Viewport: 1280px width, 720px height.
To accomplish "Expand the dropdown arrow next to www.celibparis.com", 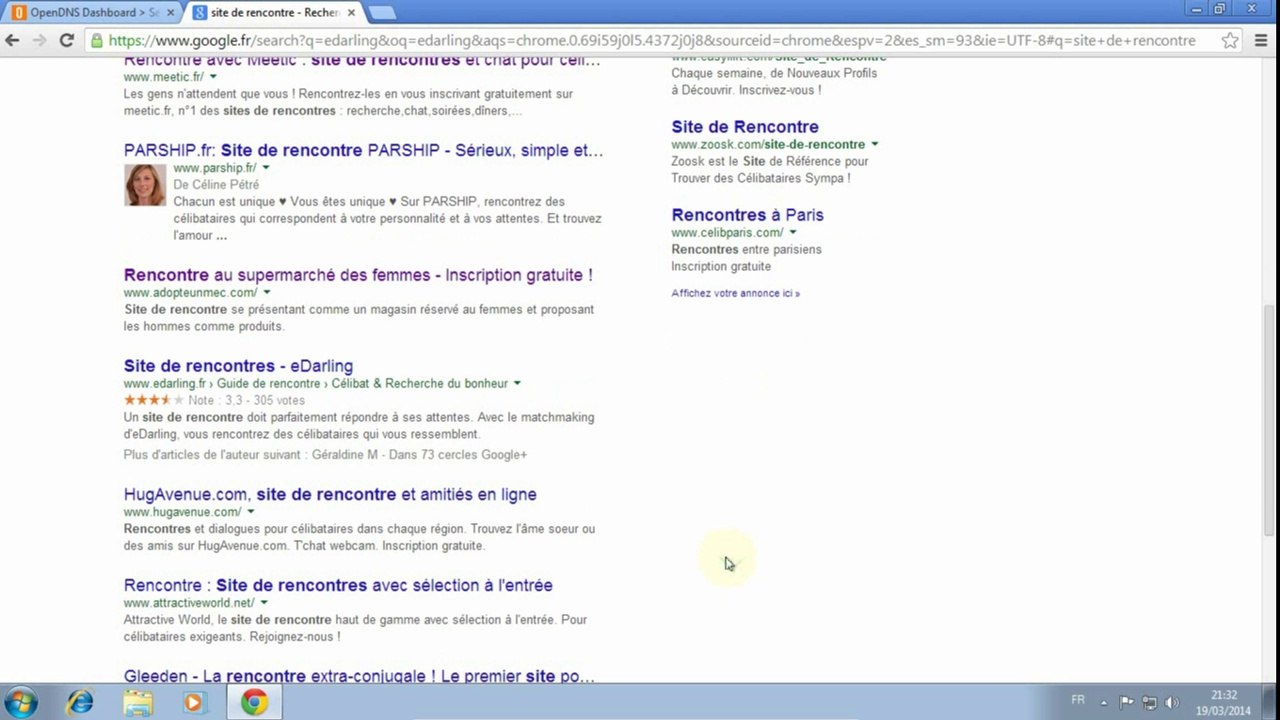I will [793, 233].
